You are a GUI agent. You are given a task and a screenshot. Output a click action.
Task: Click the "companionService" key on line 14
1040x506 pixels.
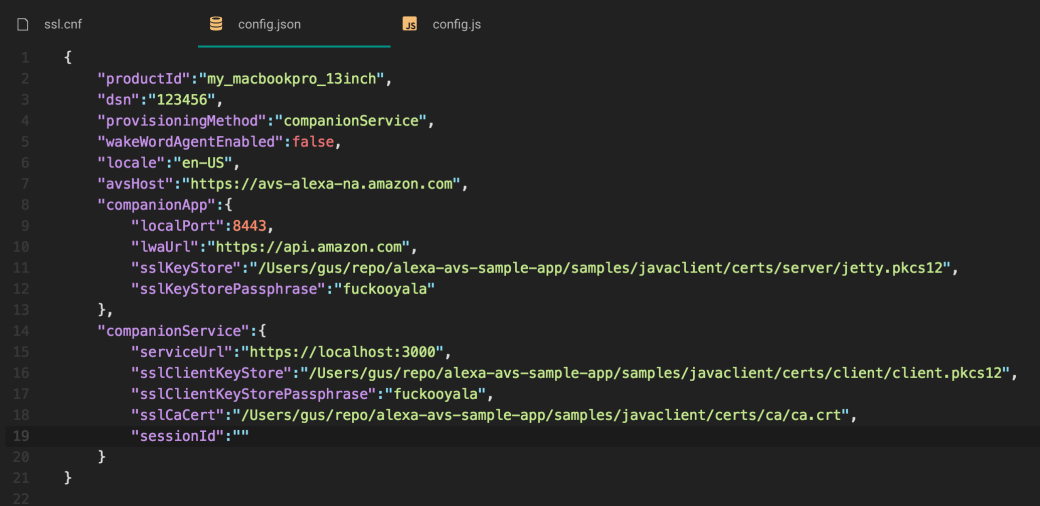[x=173, y=330]
